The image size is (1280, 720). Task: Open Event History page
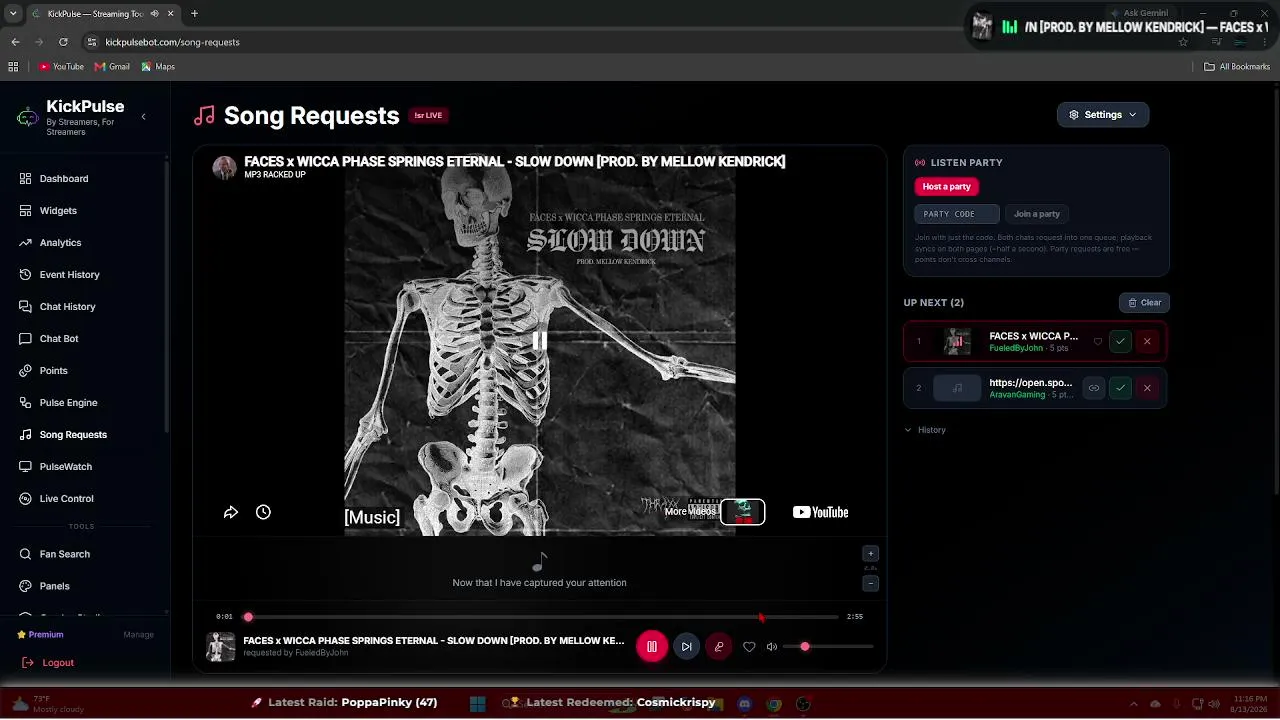[69, 275]
